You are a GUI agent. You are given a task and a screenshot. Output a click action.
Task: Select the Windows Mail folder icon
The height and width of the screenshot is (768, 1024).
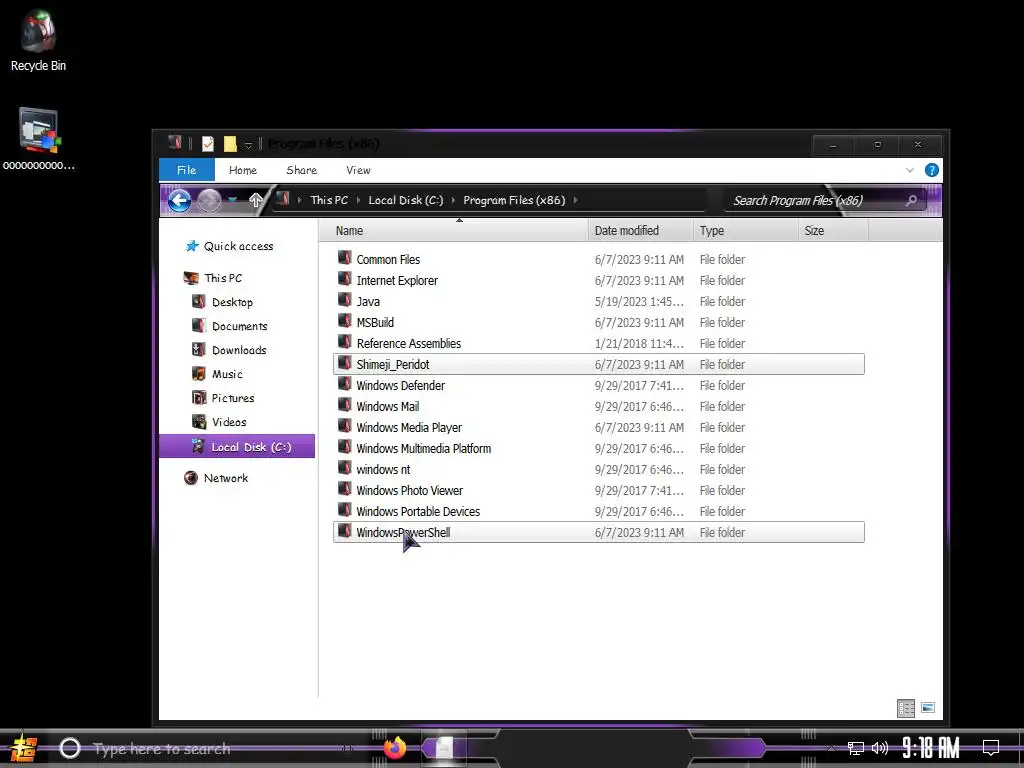345,406
